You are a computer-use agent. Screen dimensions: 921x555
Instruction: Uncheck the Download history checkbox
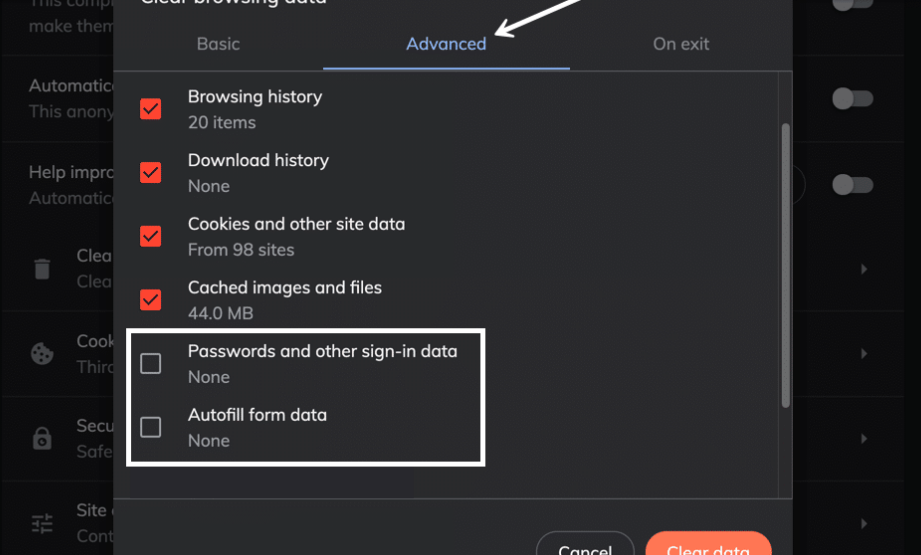click(150, 173)
